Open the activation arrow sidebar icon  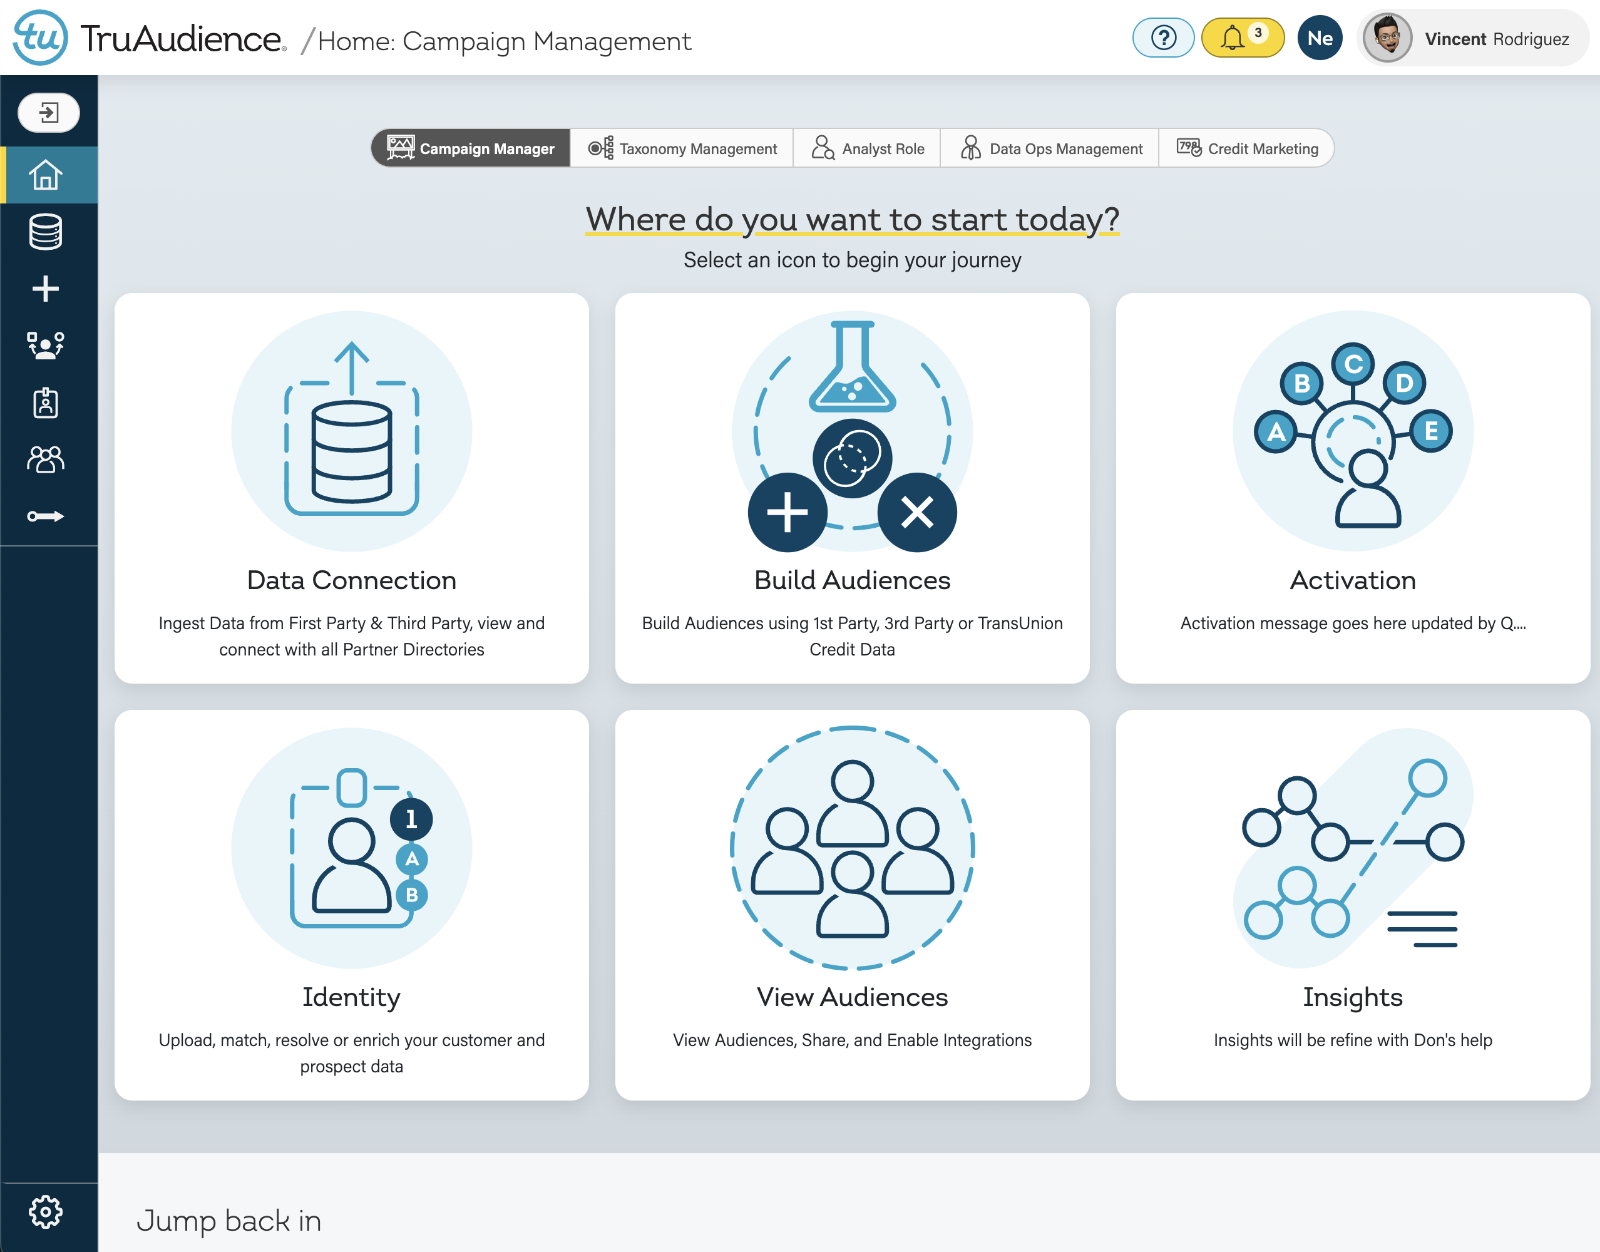coord(46,516)
